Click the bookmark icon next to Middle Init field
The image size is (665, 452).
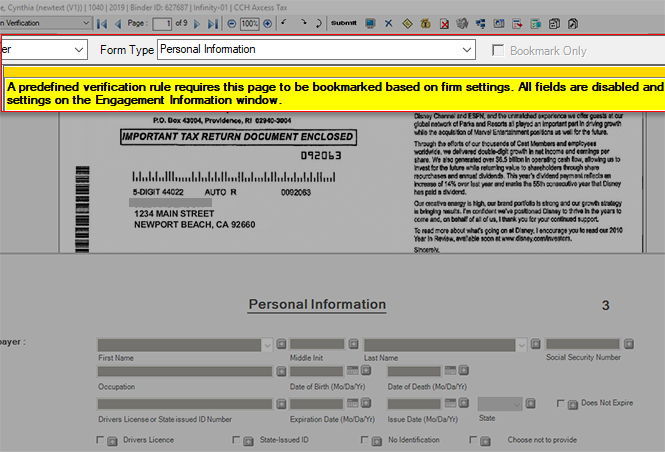[x=354, y=344]
